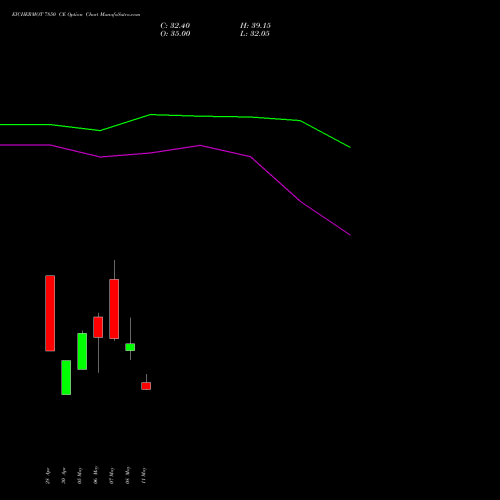Click the tall red candle for 07 May
Image resolution: width=500 pixels, height=500 pixels.
[114, 309]
